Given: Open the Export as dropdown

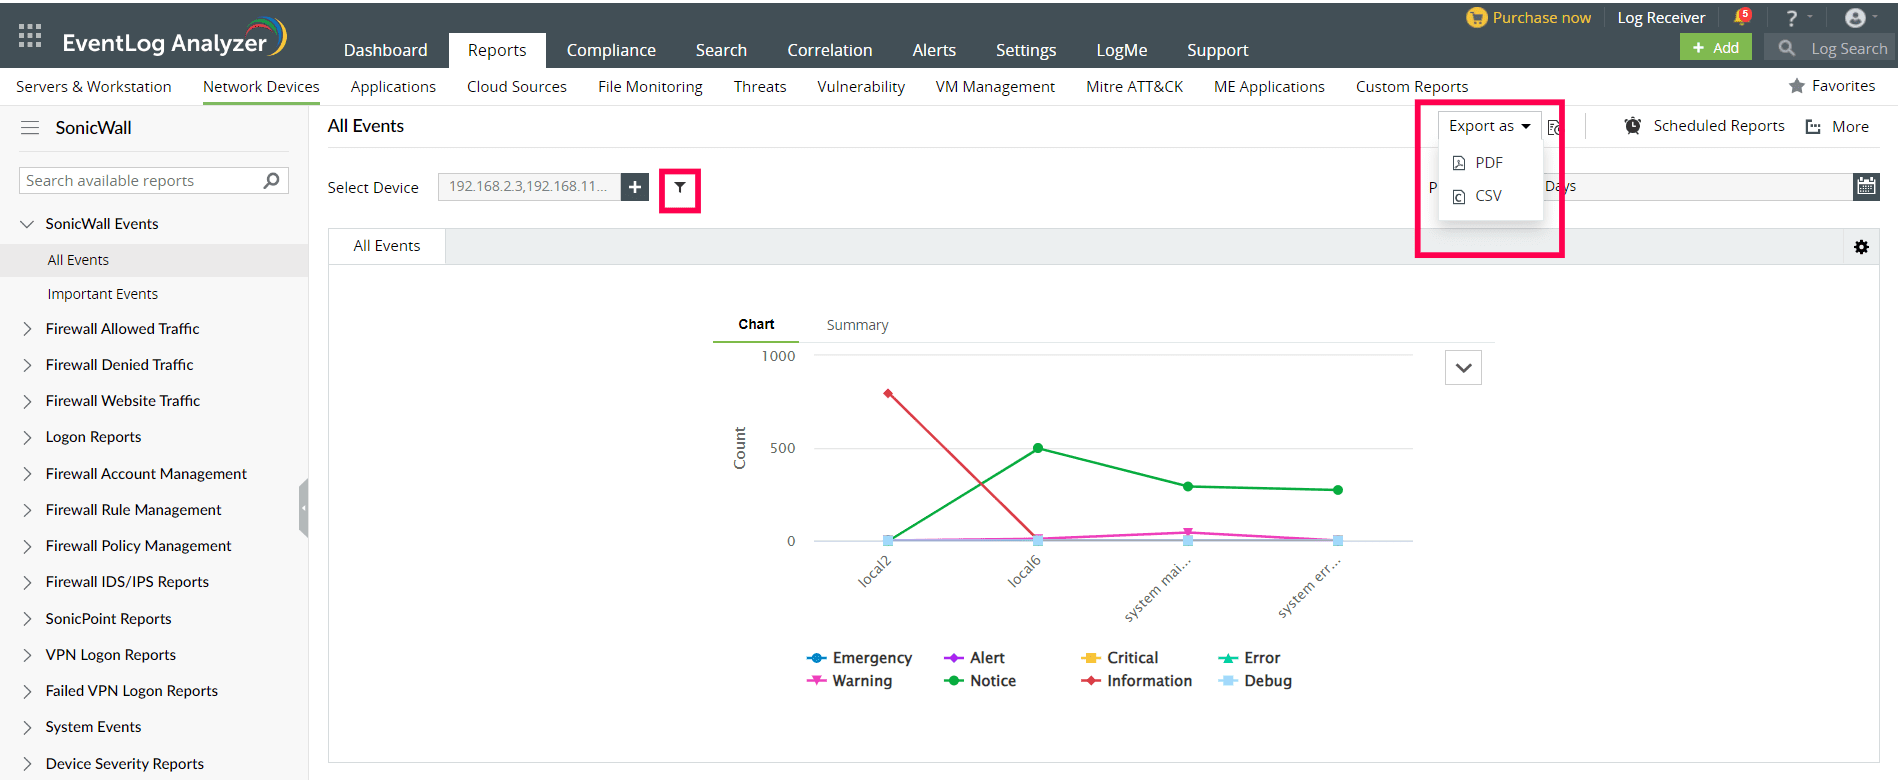Looking at the screenshot, I should (x=1489, y=126).
